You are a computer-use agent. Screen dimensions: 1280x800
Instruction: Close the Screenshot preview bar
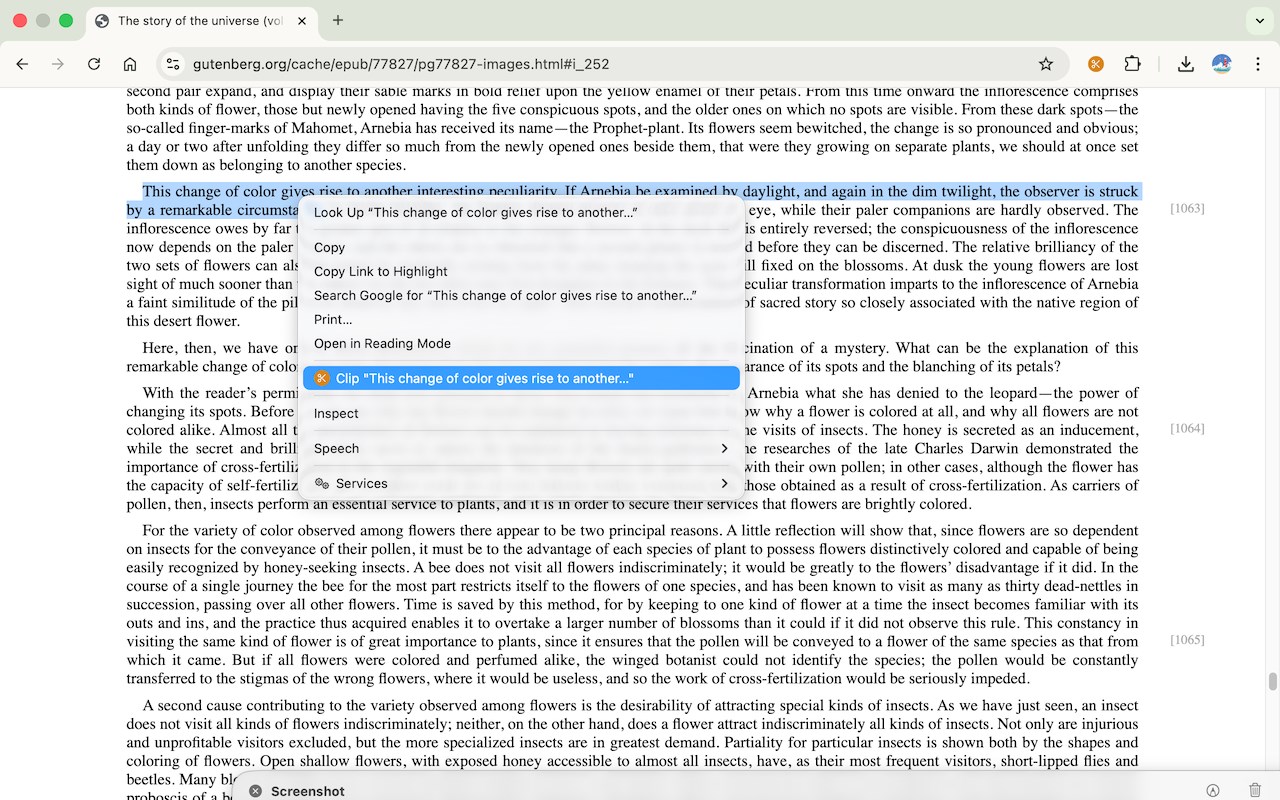click(255, 791)
